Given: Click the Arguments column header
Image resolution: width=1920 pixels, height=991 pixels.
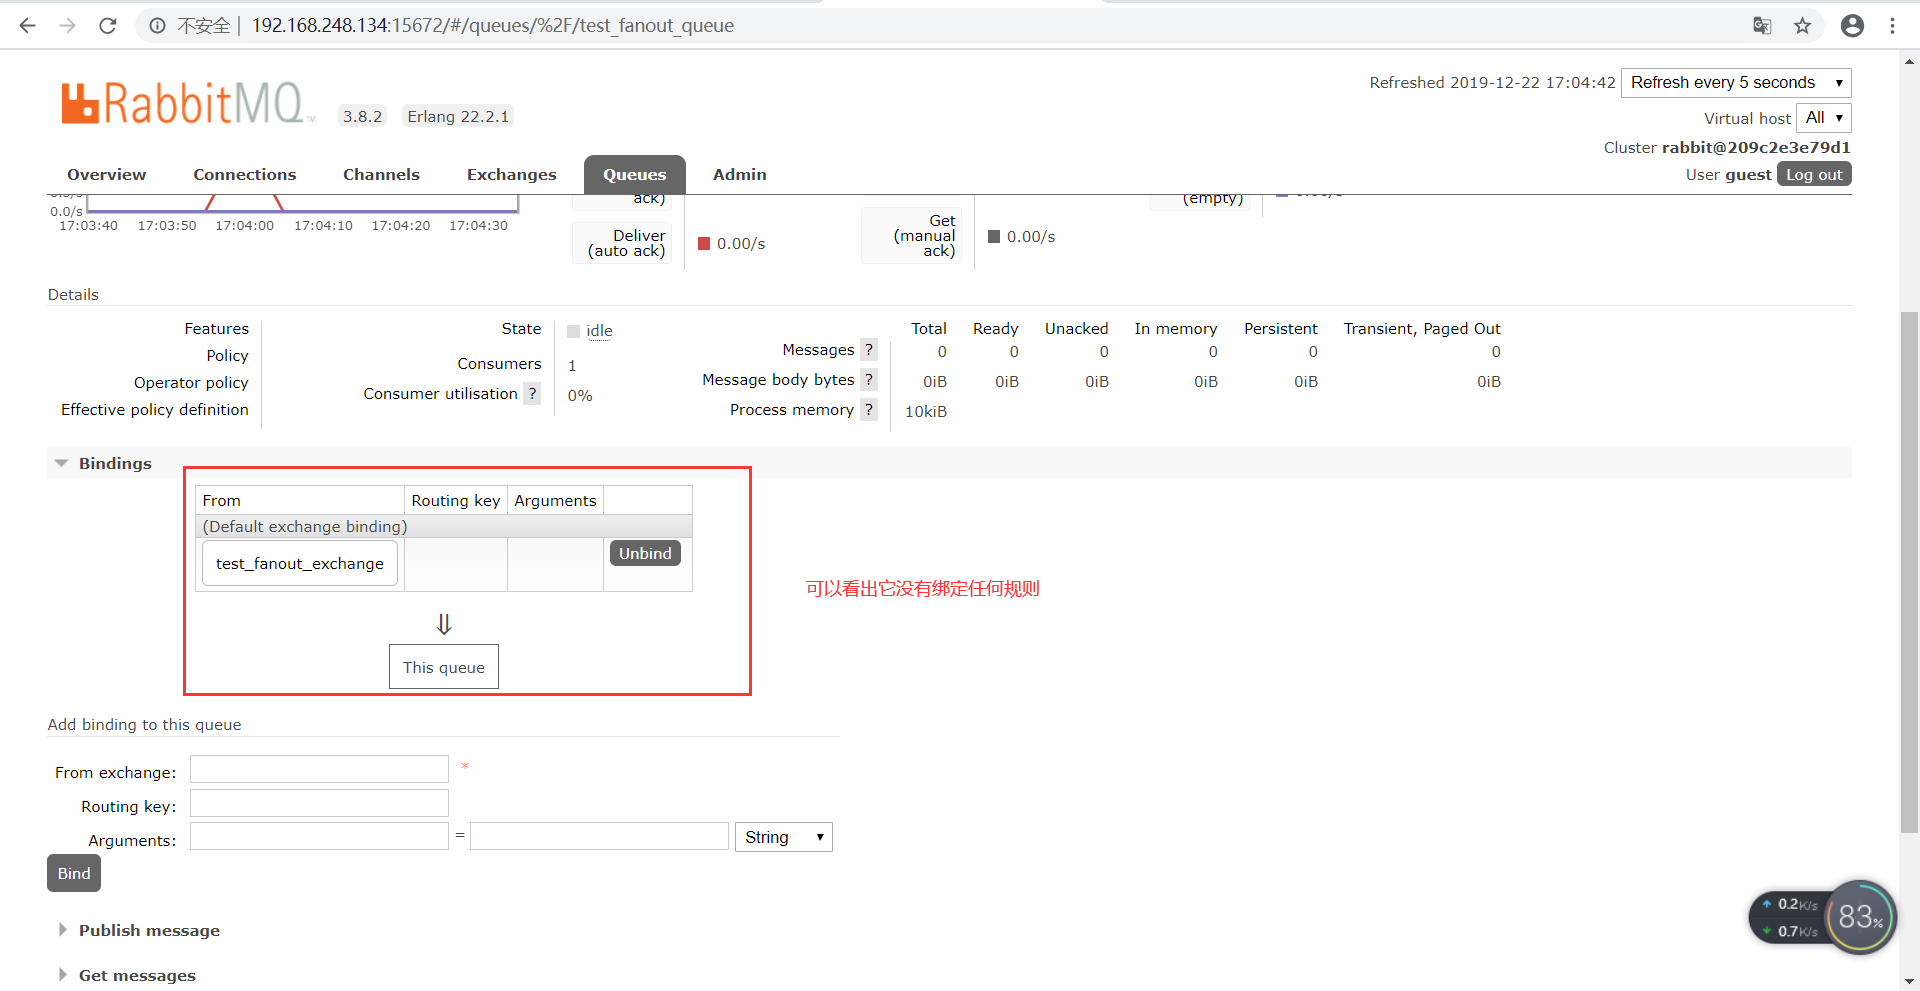Looking at the screenshot, I should [x=555, y=500].
